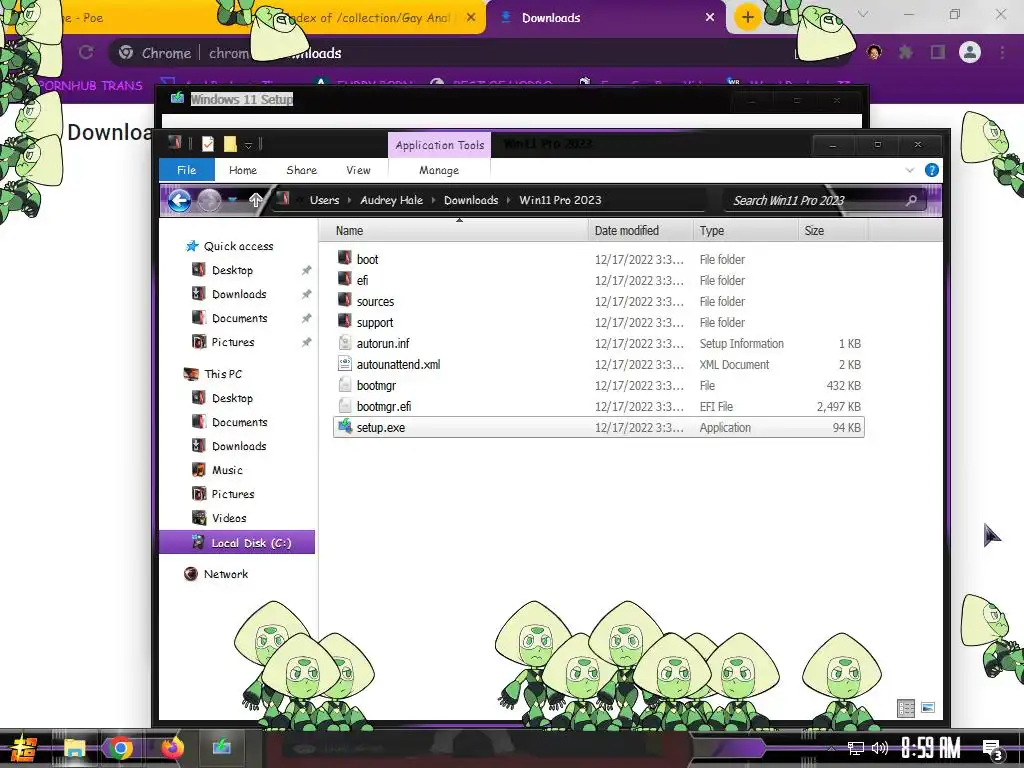Select the autounattend.xml file icon
This screenshot has width=1024, height=768.
click(x=345, y=364)
